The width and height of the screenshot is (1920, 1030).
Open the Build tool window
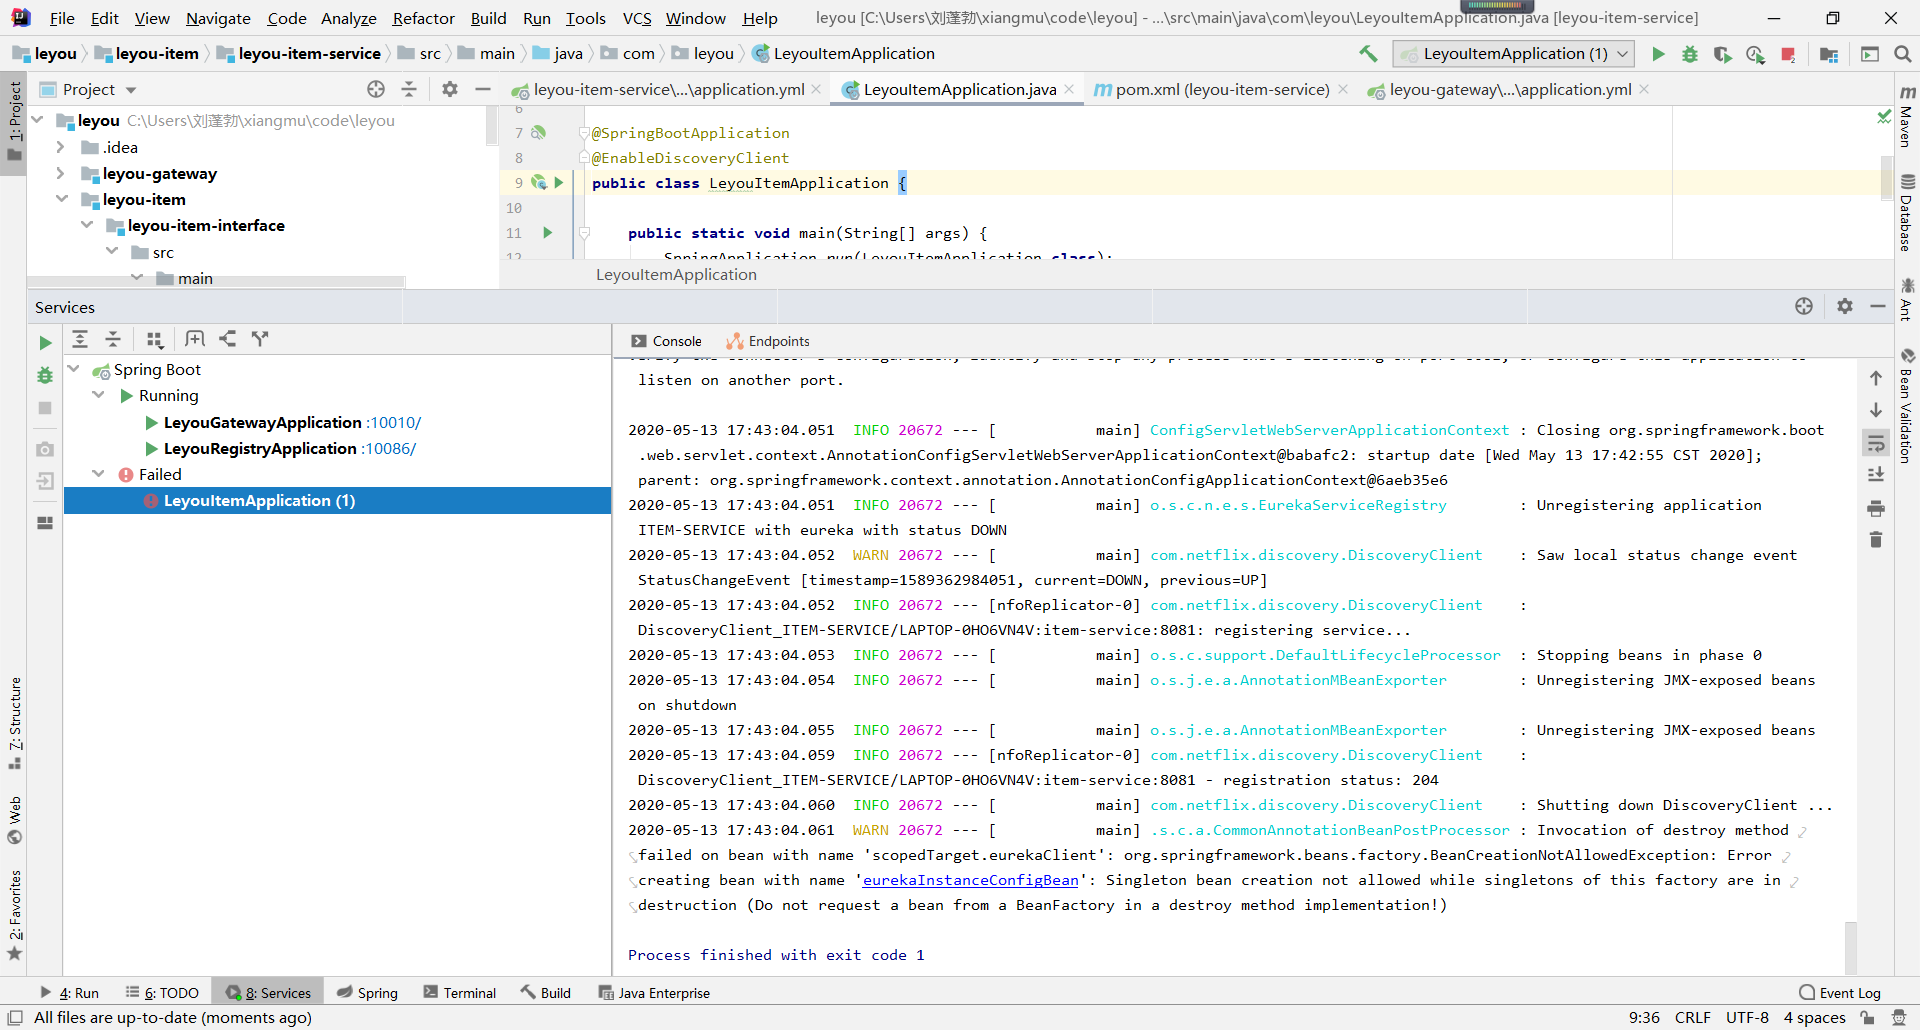pos(546,992)
